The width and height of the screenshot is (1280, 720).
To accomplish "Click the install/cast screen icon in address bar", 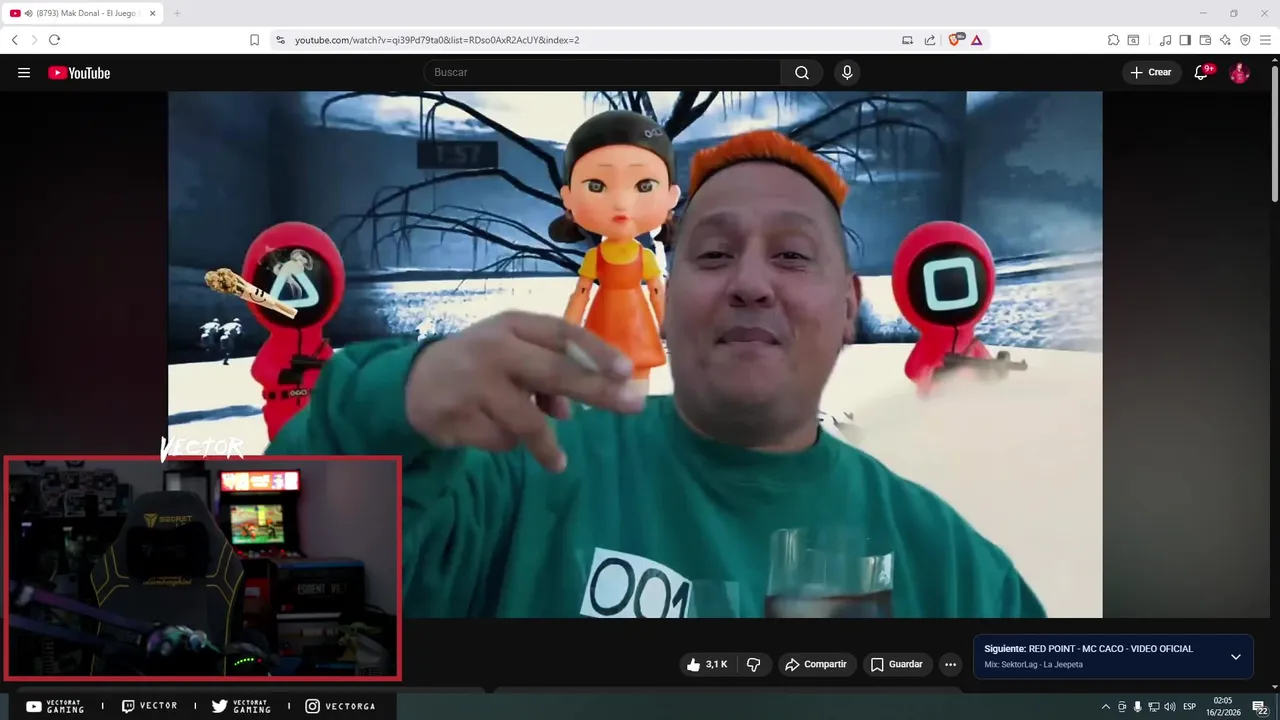I will click(907, 40).
